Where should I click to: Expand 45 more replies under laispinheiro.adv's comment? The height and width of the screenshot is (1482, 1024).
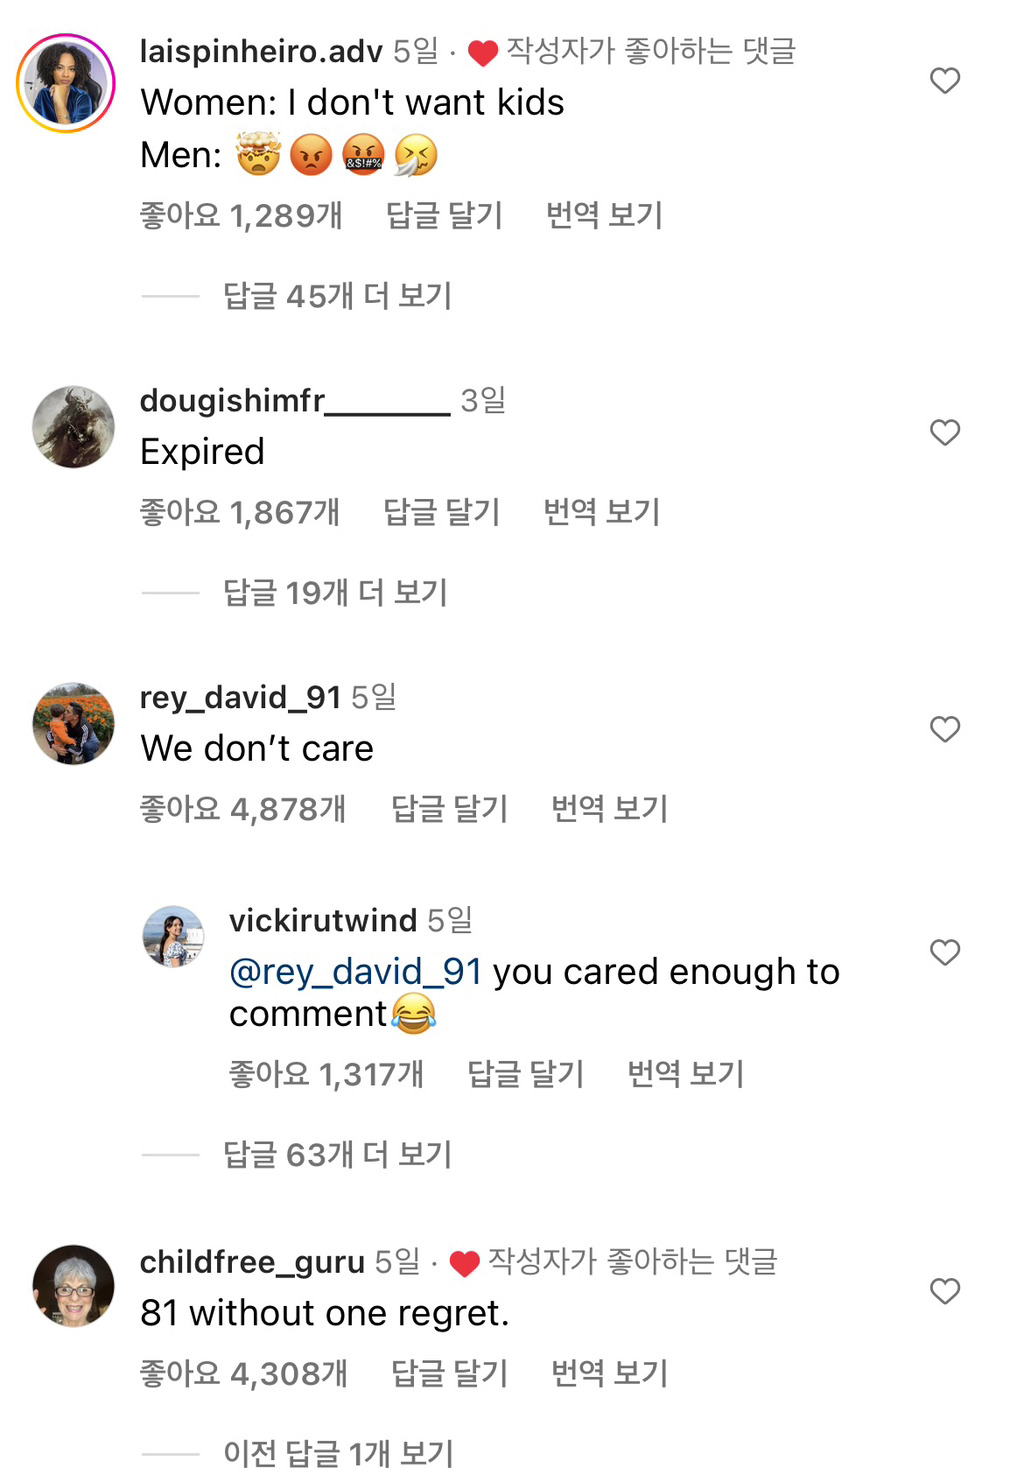click(x=338, y=296)
